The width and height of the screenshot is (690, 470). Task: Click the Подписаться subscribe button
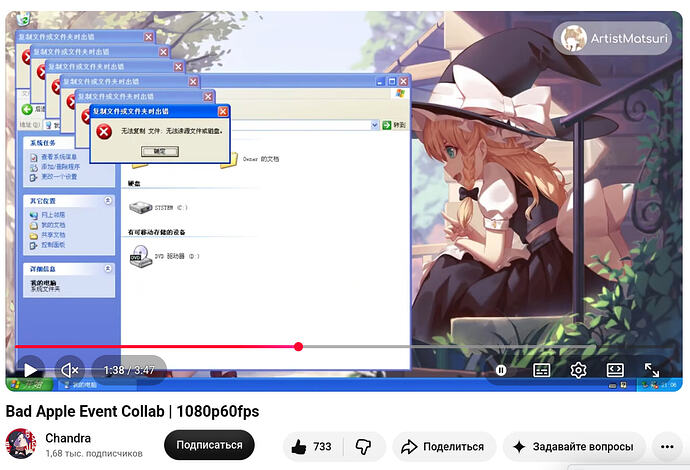click(x=209, y=445)
